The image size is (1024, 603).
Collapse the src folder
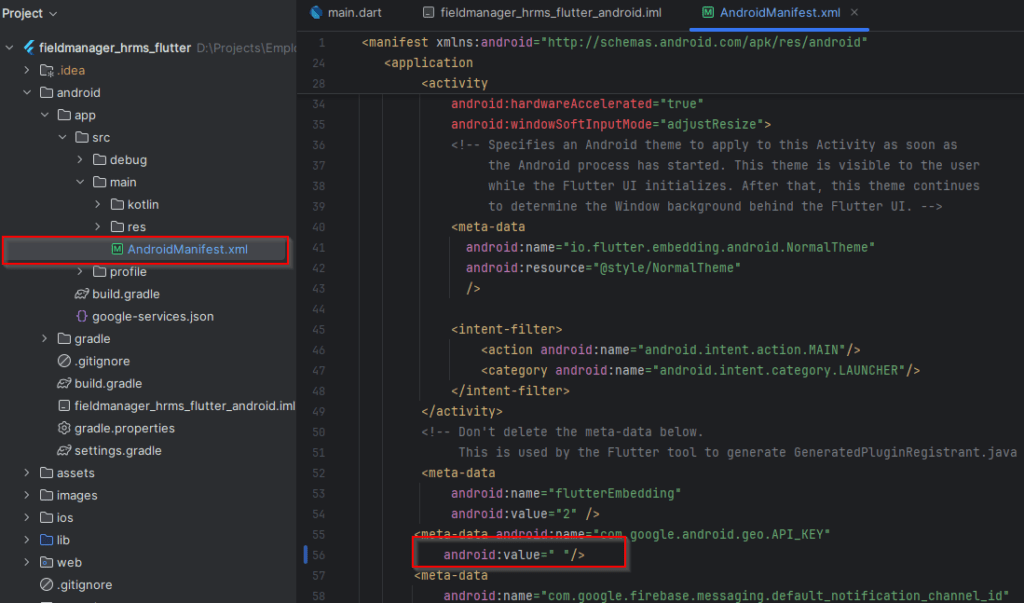coord(62,137)
